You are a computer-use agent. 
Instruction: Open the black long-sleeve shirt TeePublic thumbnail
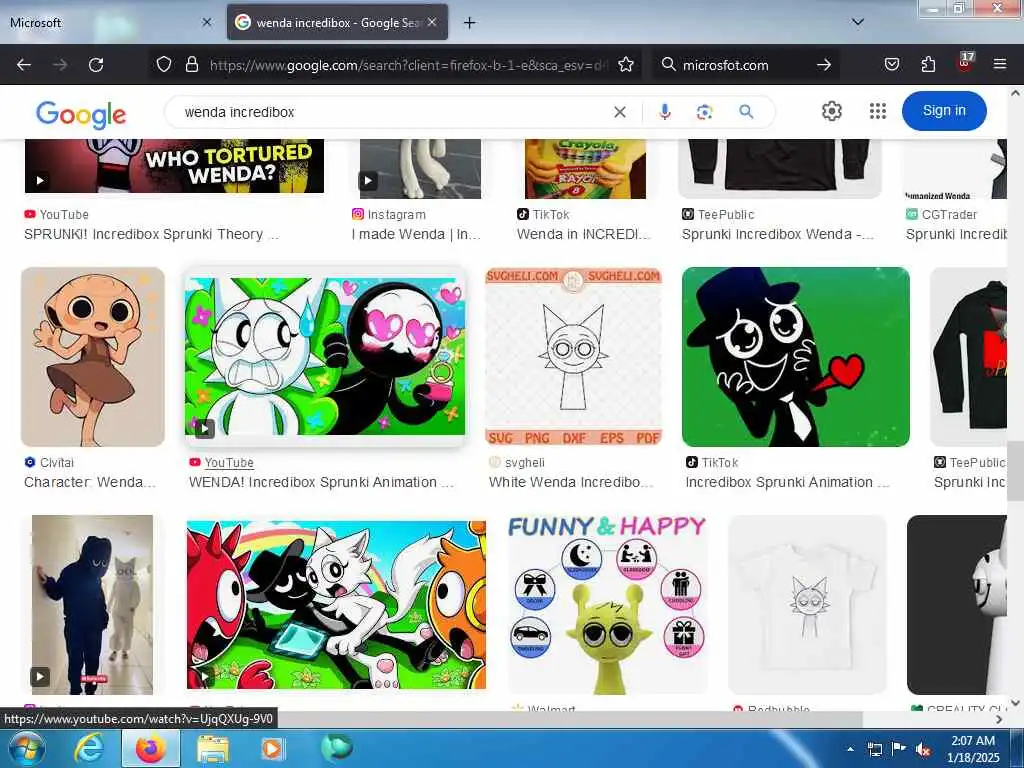coord(780,168)
